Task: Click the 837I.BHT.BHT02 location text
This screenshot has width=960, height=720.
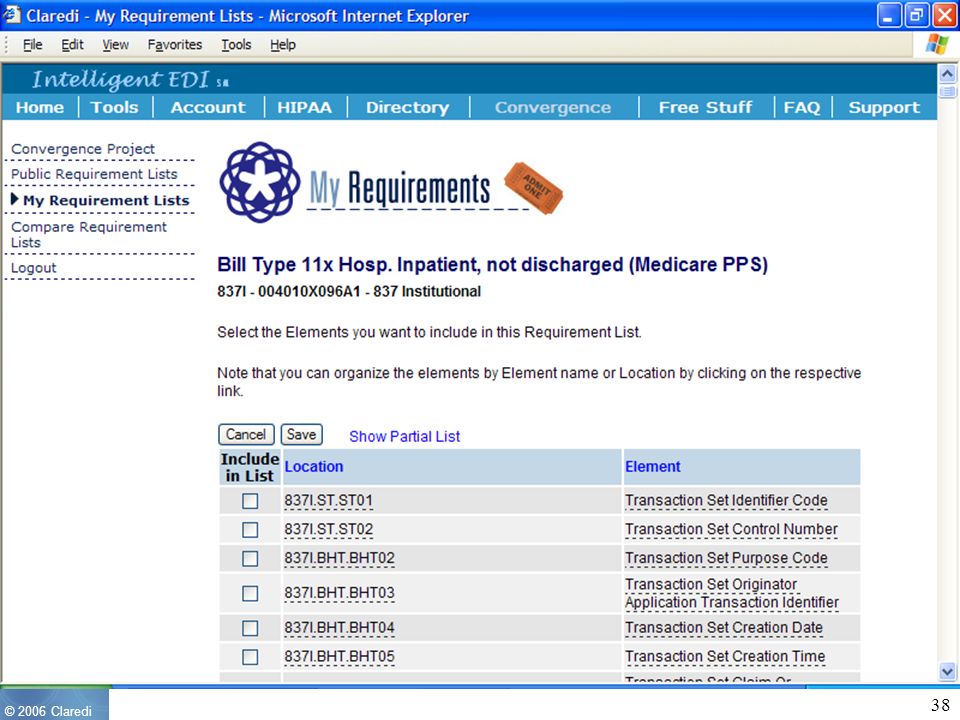Action: coord(339,558)
